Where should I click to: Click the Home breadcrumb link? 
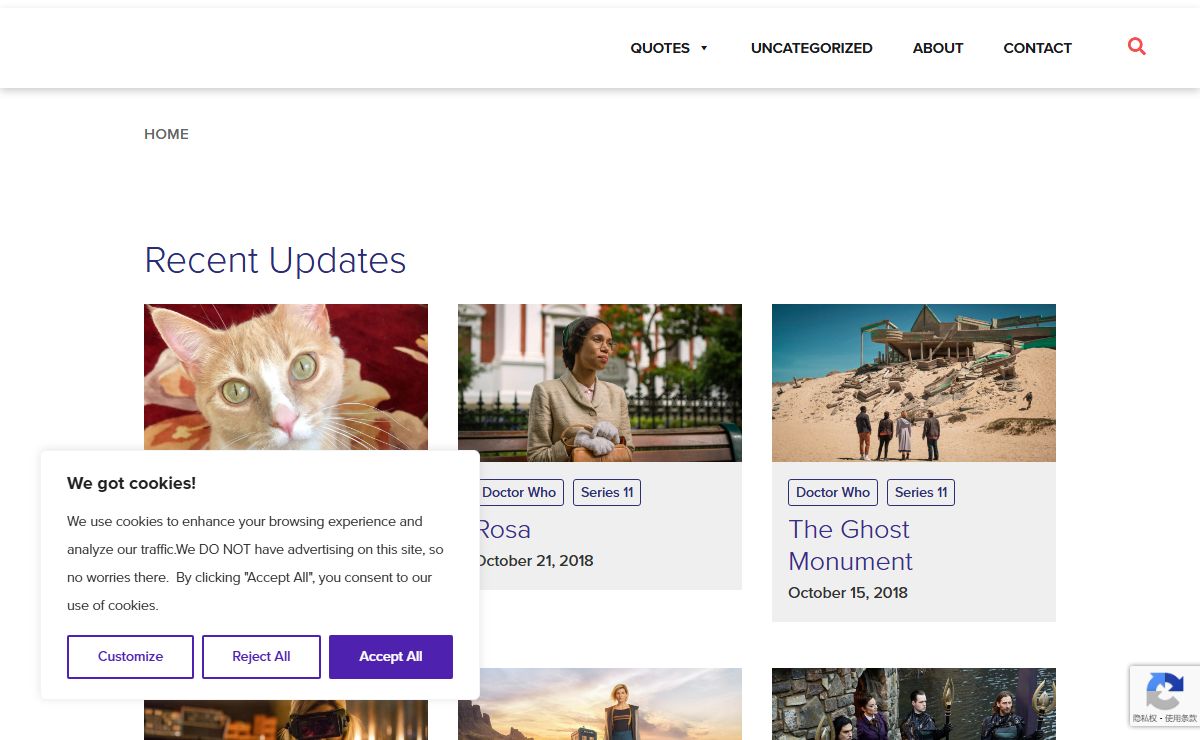[166, 134]
